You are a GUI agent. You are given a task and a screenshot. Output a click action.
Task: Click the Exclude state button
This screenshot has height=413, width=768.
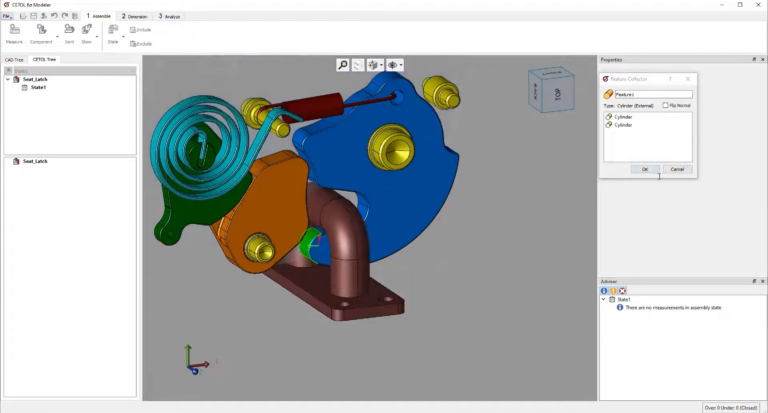(141, 44)
